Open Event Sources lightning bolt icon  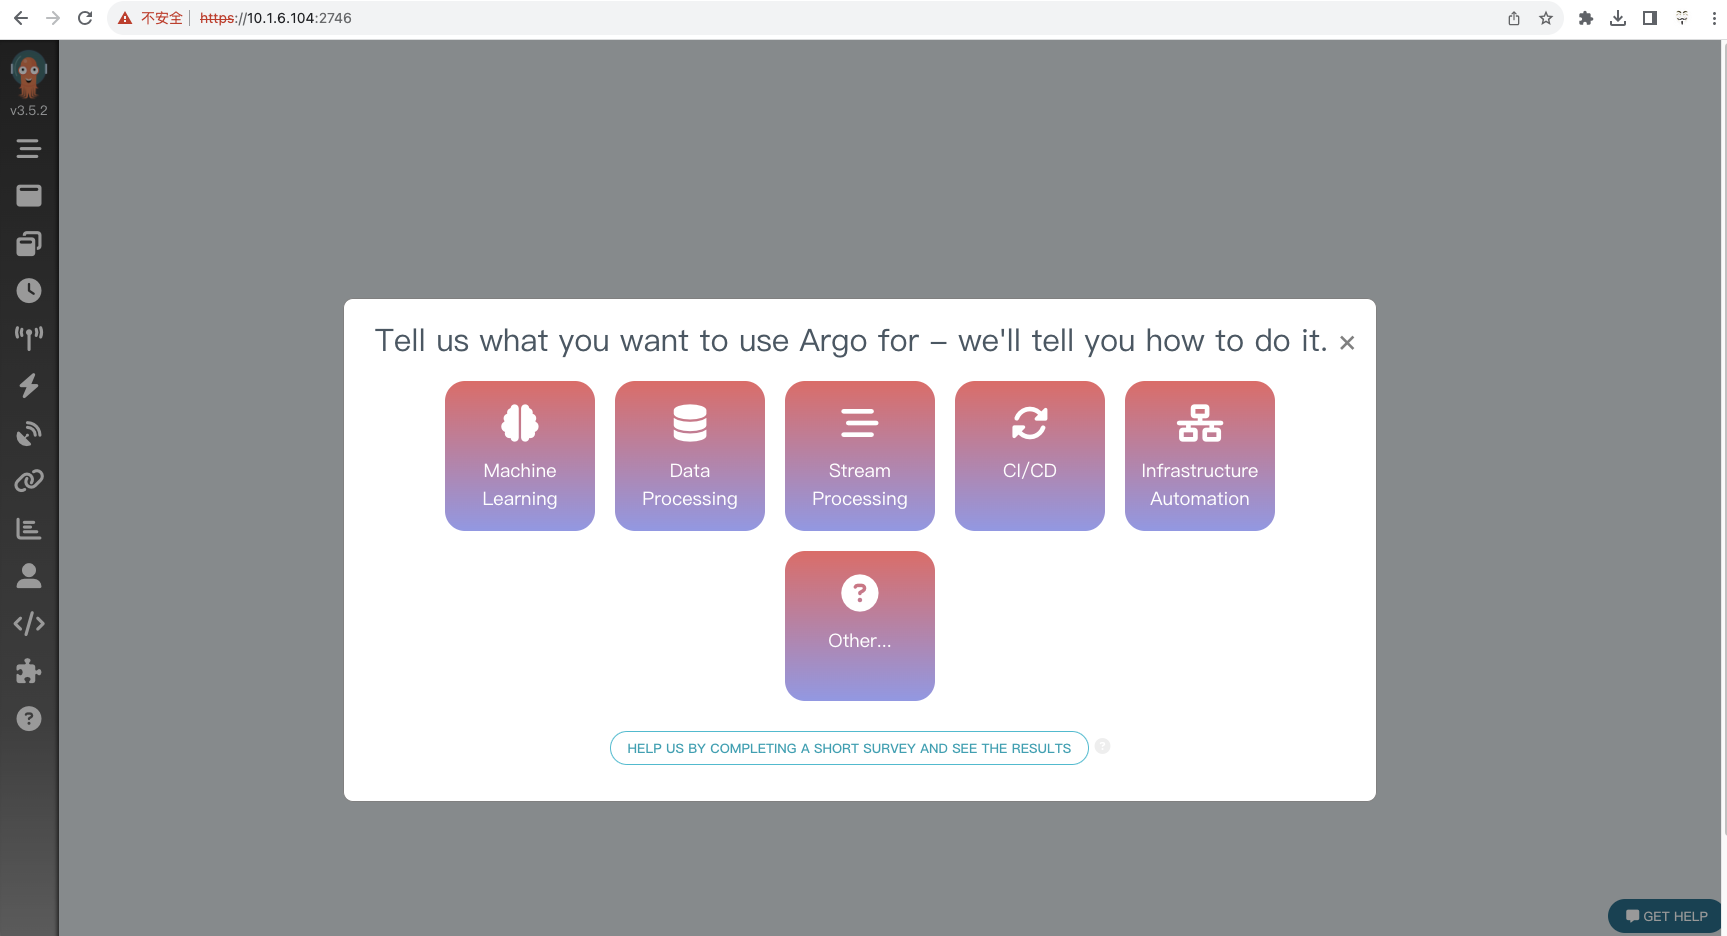click(x=29, y=386)
